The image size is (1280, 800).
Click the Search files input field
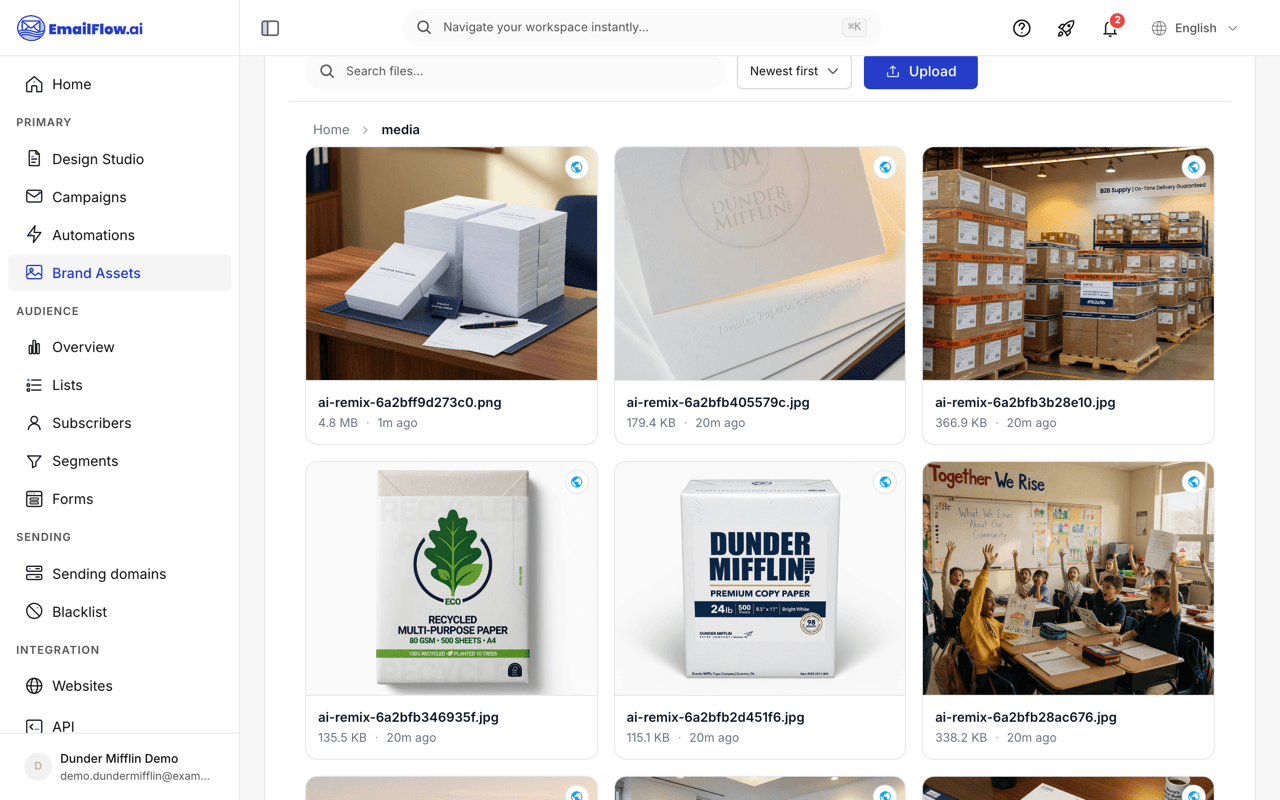coord(514,71)
